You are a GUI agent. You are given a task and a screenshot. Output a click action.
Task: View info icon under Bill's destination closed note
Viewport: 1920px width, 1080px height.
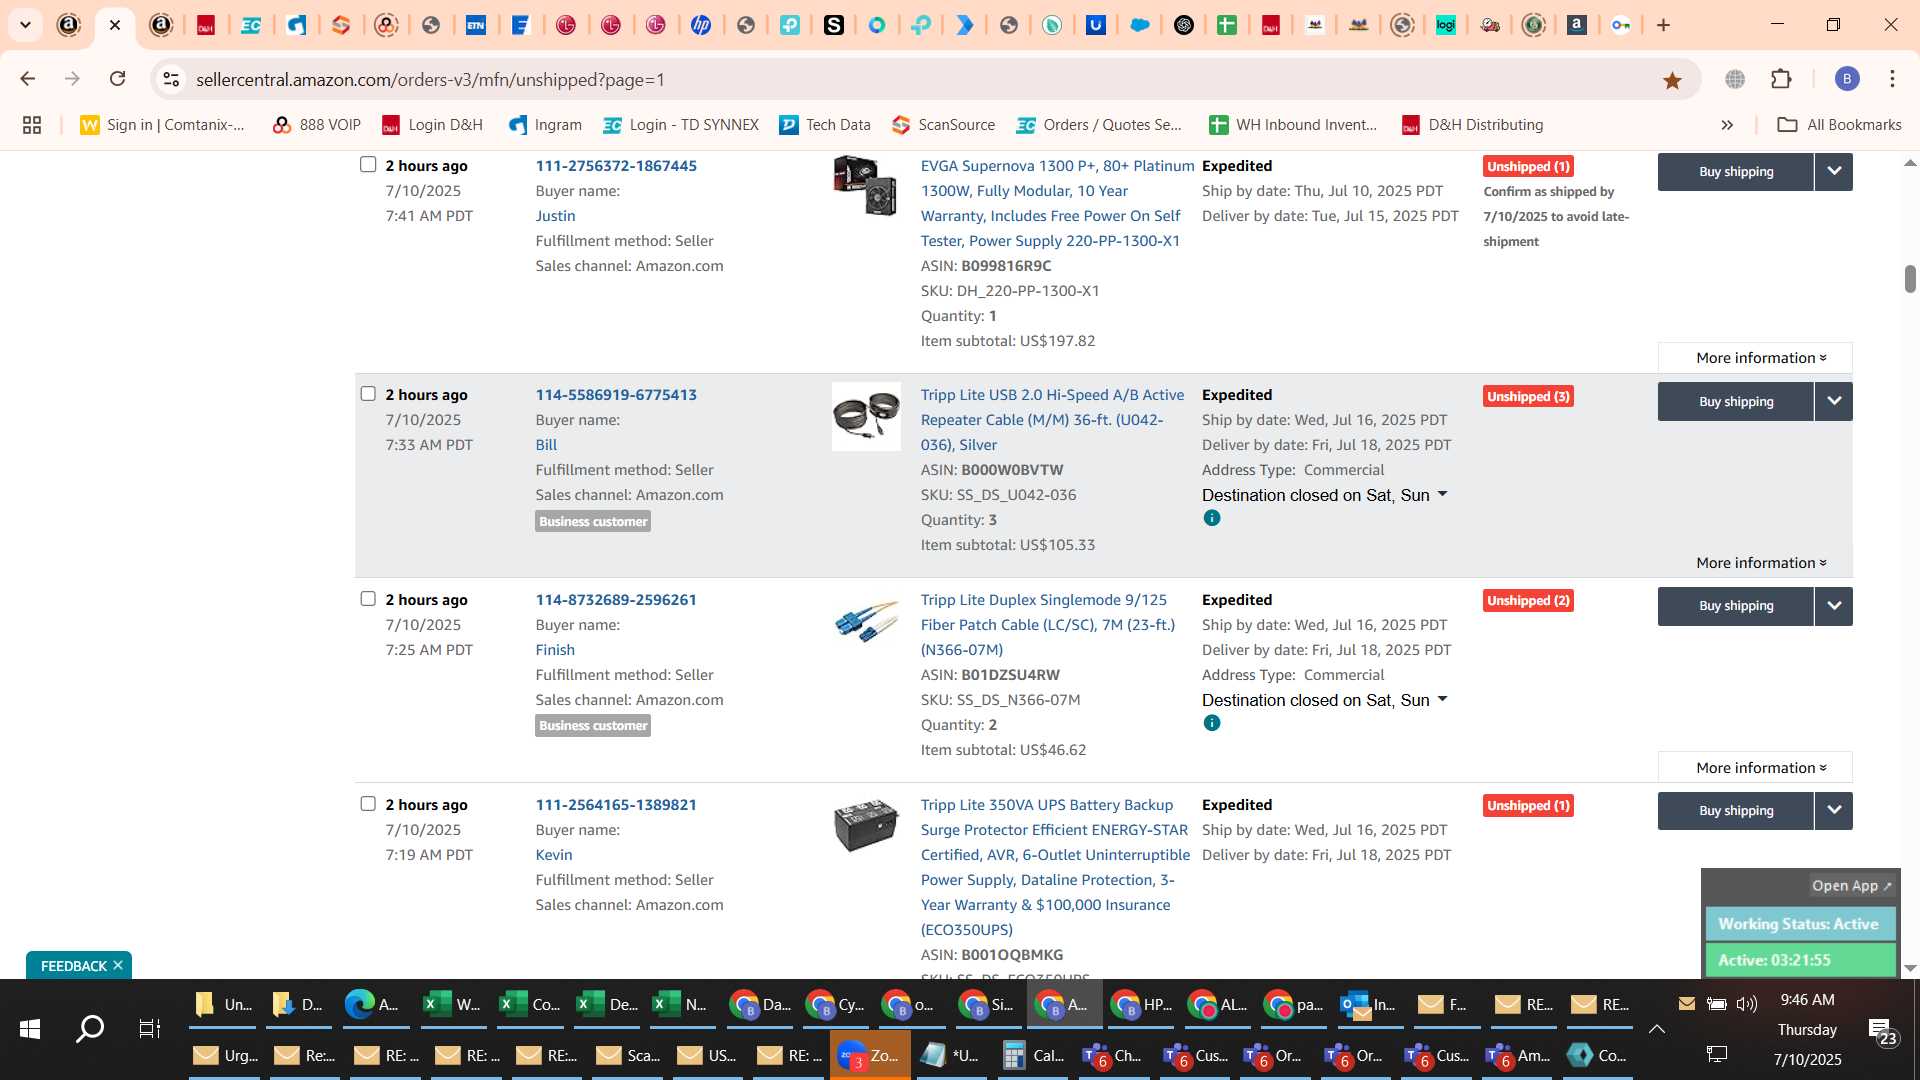[1212, 518]
